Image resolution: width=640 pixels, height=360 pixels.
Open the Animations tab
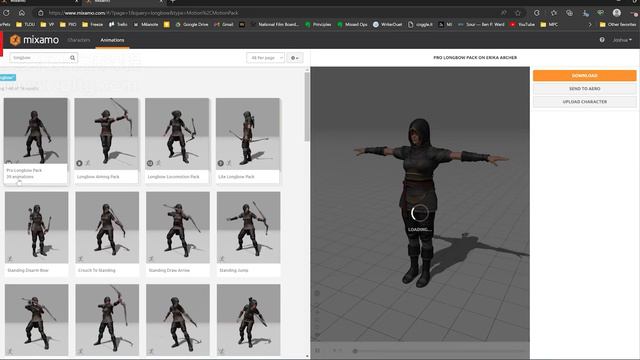click(x=112, y=40)
